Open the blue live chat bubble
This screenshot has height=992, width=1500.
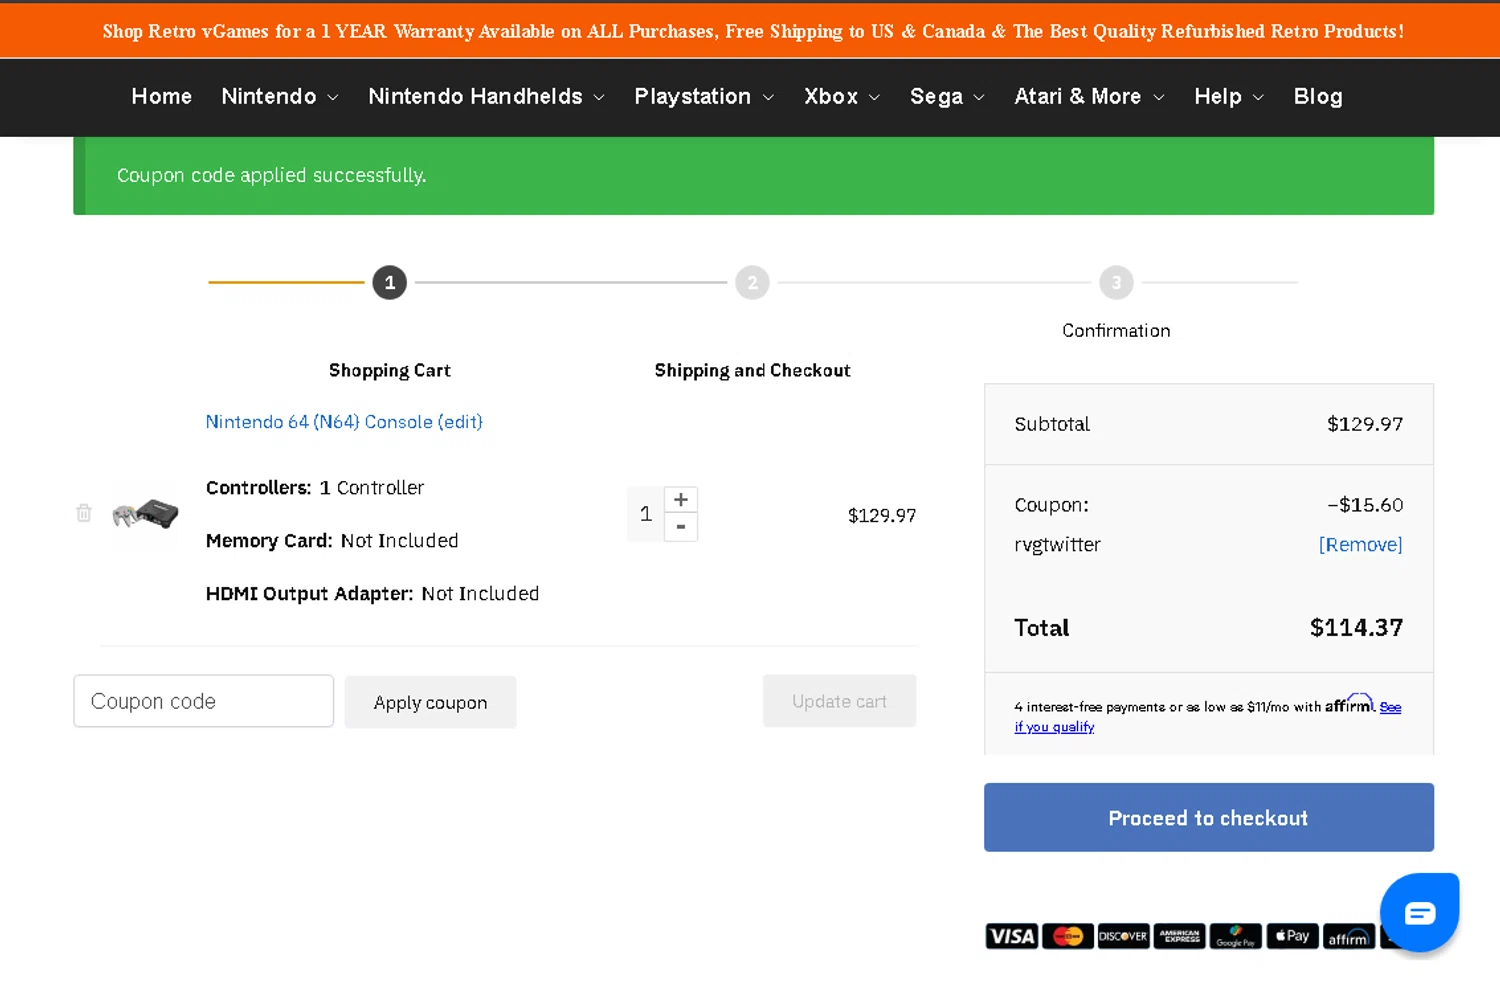pyautogui.click(x=1419, y=912)
